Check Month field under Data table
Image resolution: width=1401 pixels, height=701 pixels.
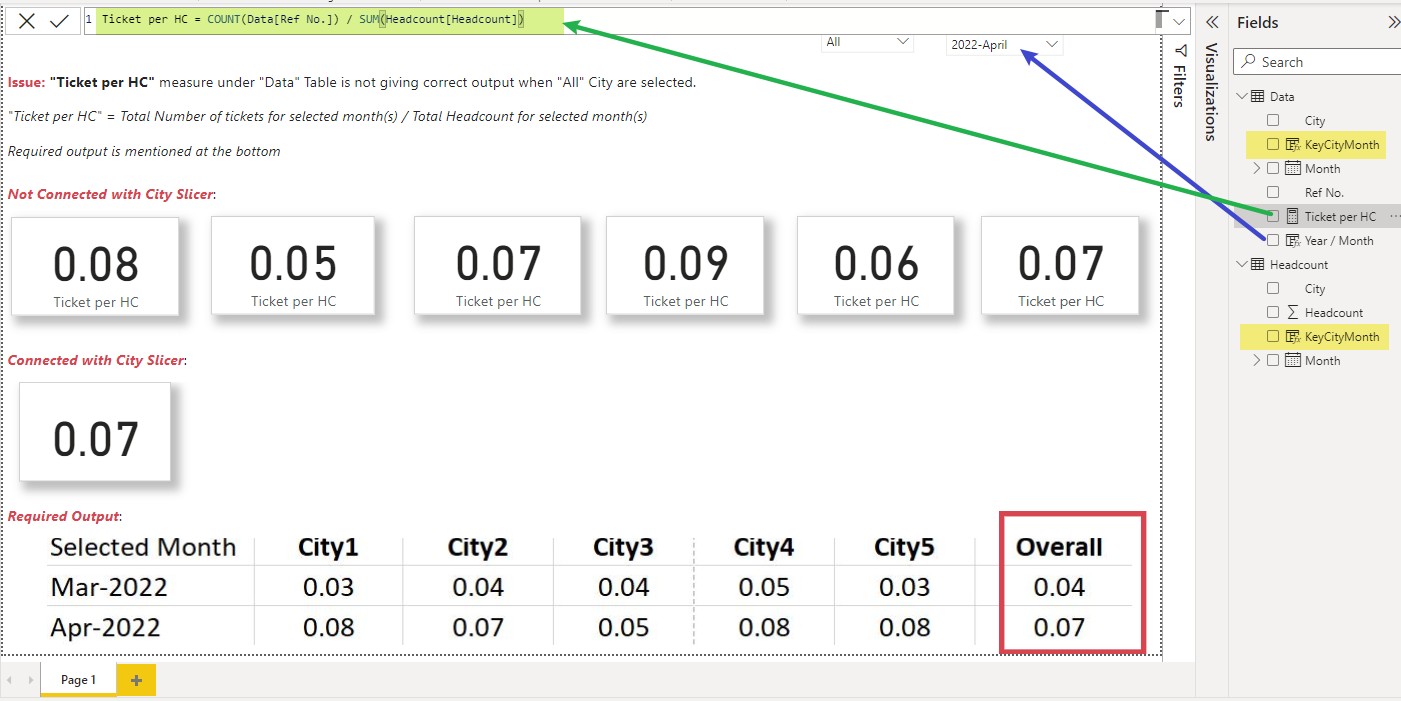(x=1273, y=168)
